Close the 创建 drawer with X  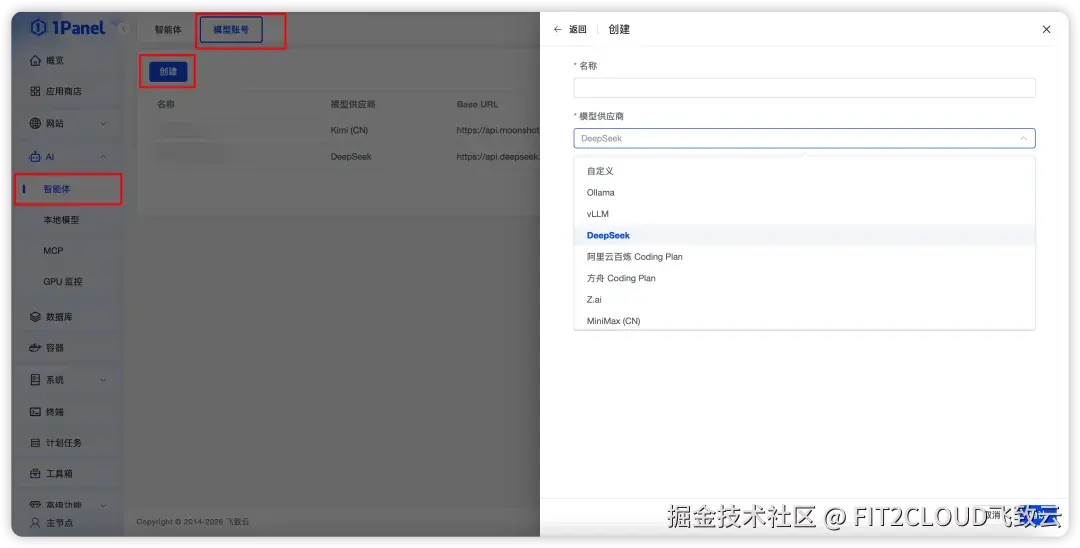pos(1046,30)
